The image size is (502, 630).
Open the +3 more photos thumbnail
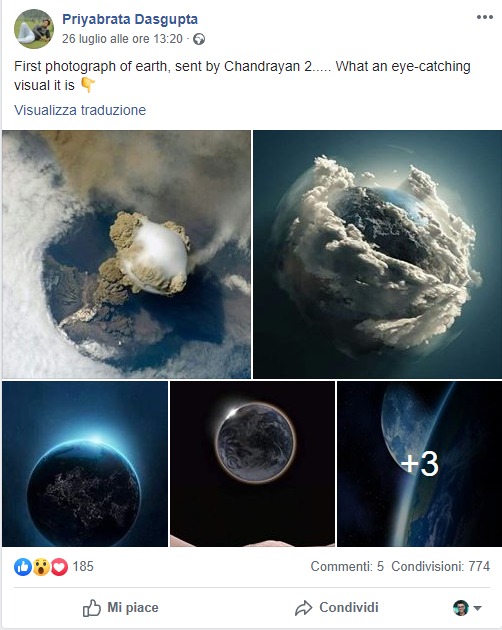pos(419,464)
